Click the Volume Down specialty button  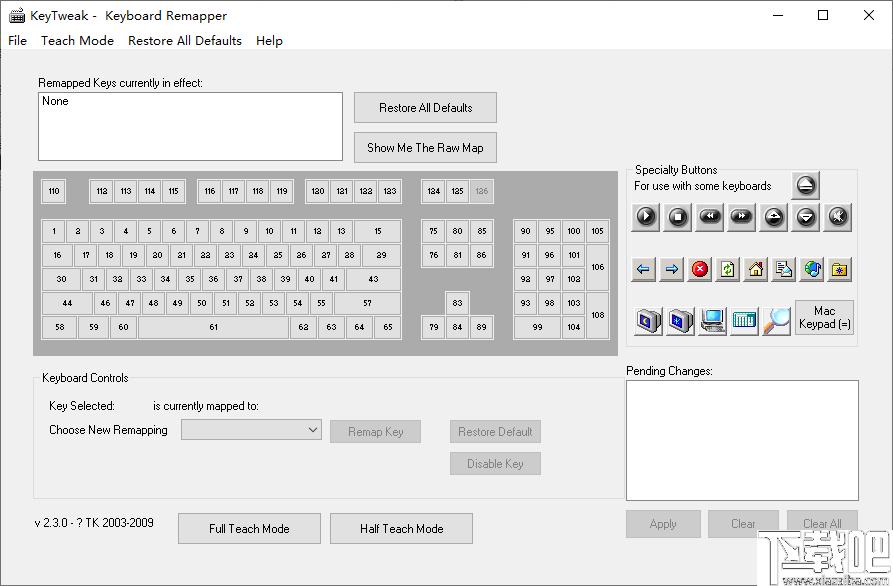pos(806,217)
